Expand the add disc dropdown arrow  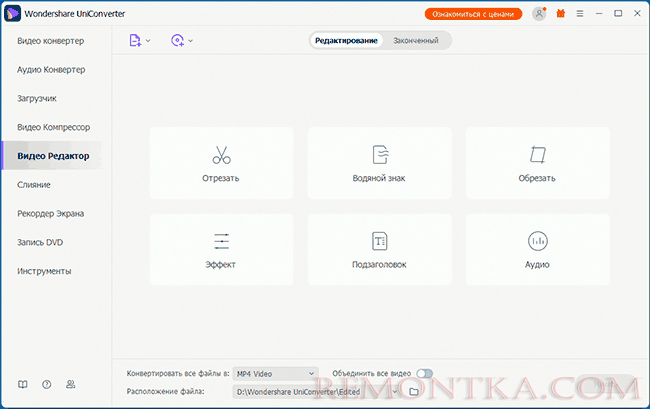point(190,41)
